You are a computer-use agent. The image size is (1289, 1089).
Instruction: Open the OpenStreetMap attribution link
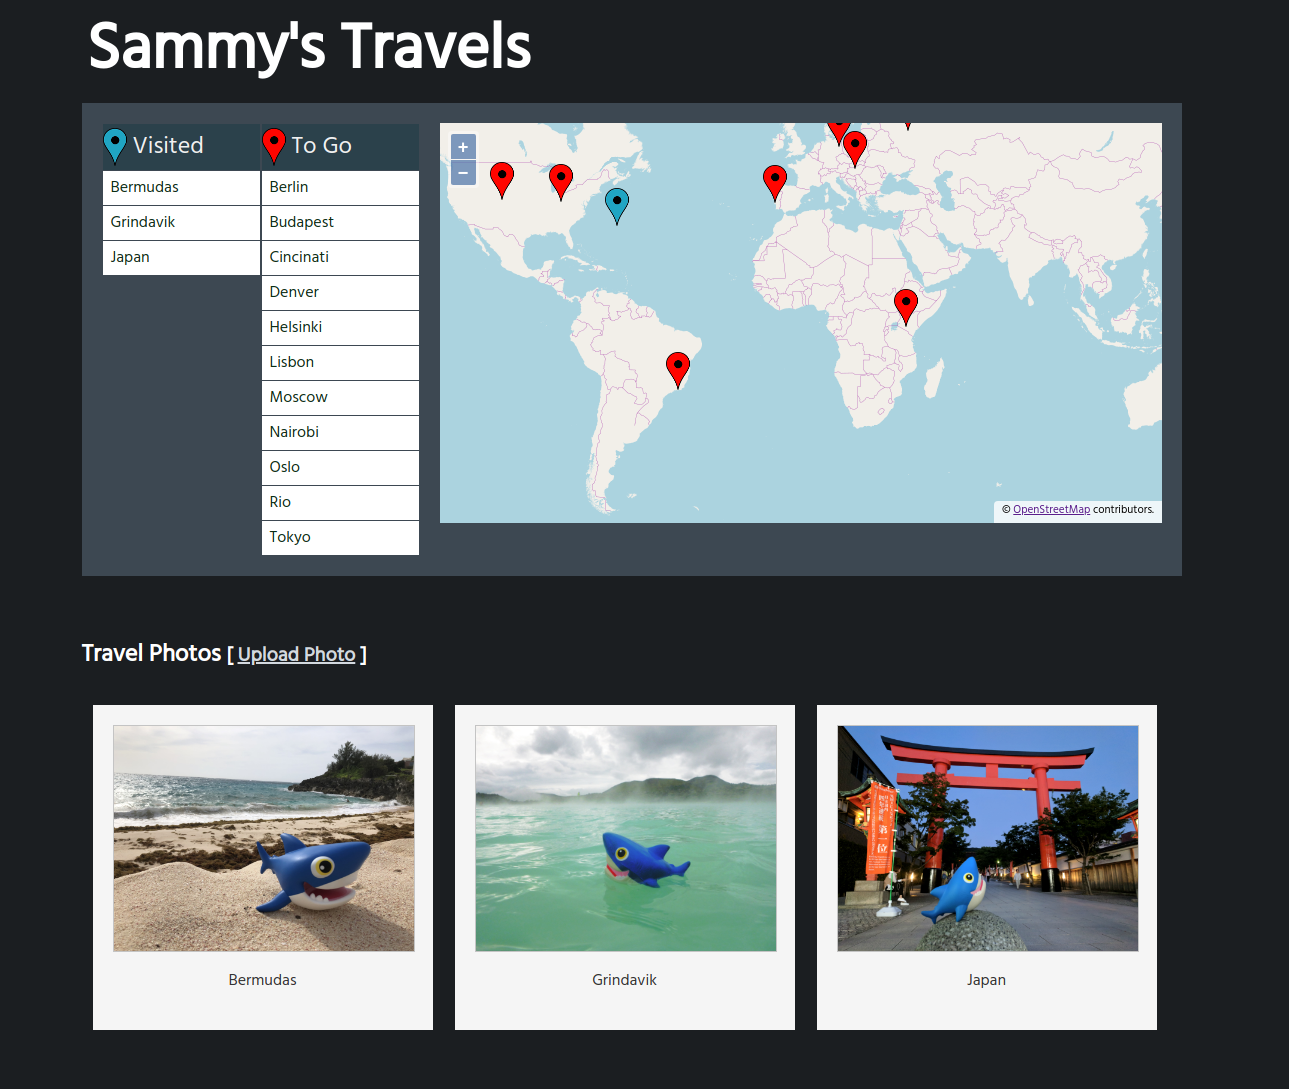pyautogui.click(x=1051, y=510)
